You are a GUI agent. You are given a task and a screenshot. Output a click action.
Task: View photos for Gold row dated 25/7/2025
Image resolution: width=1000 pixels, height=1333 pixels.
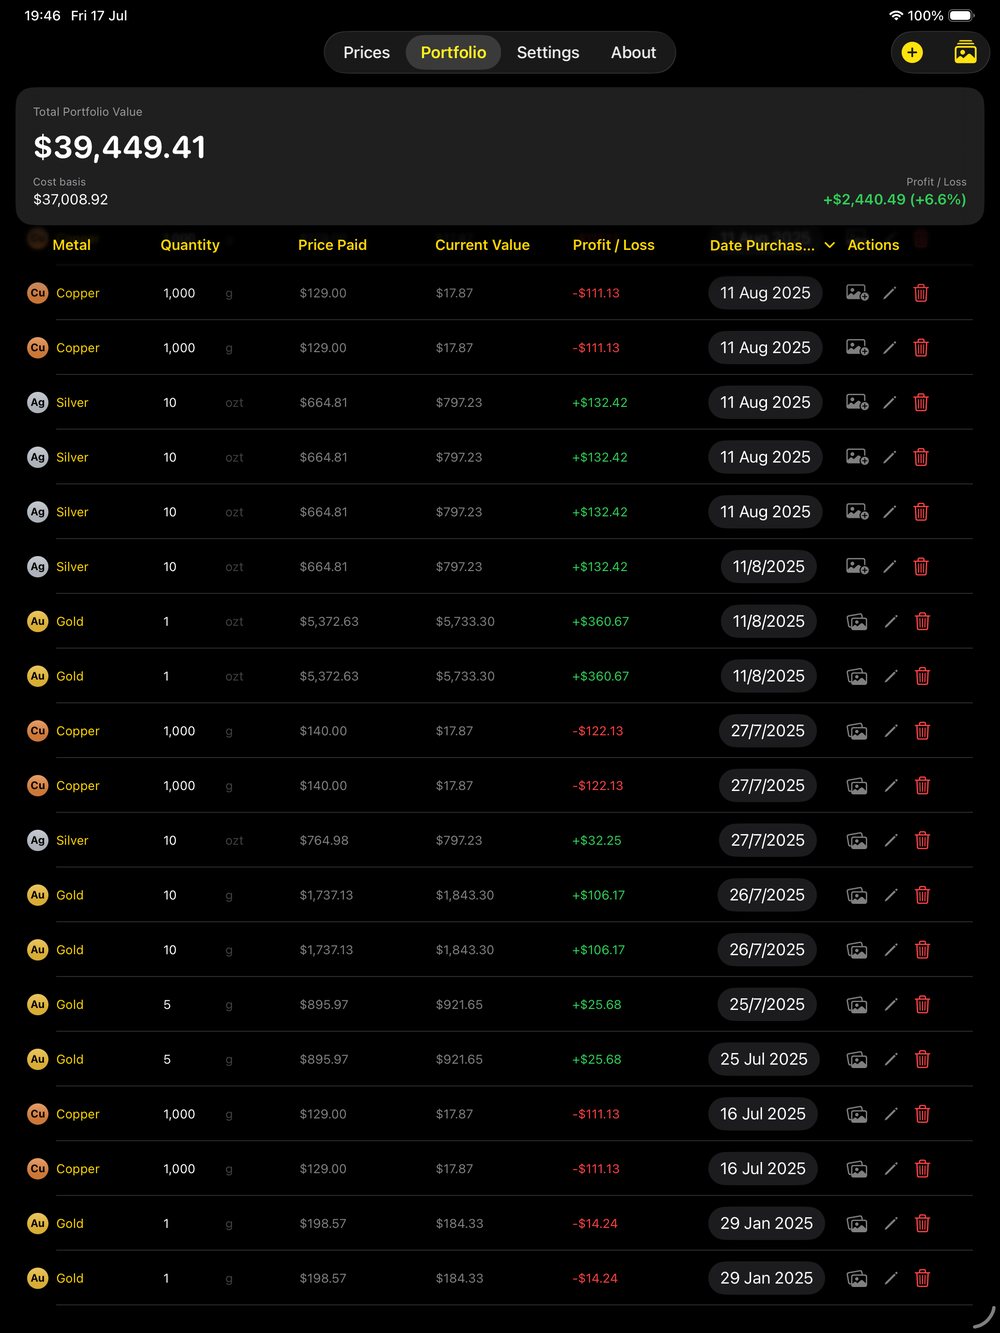pyautogui.click(x=857, y=1004)
